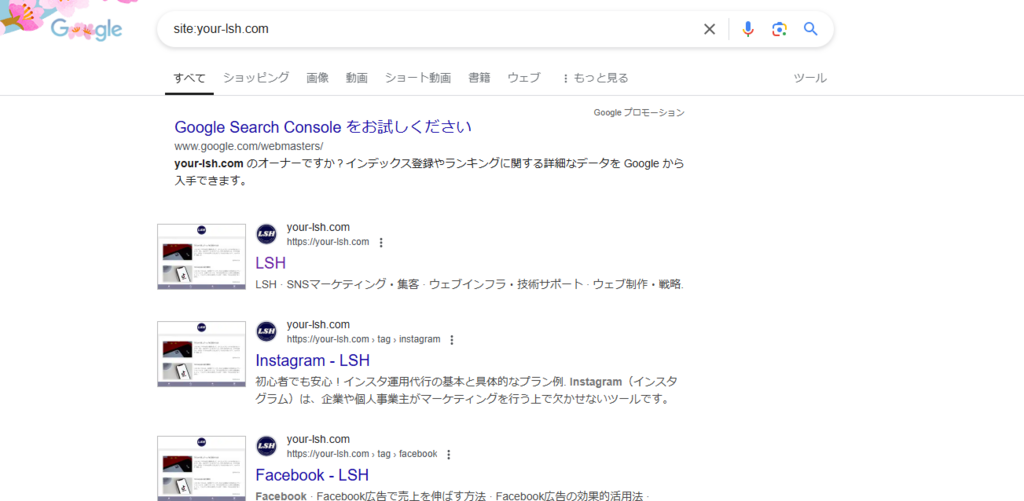
Task: Click LSH favicon on Facebook result
Action: [x=266, y=446]
